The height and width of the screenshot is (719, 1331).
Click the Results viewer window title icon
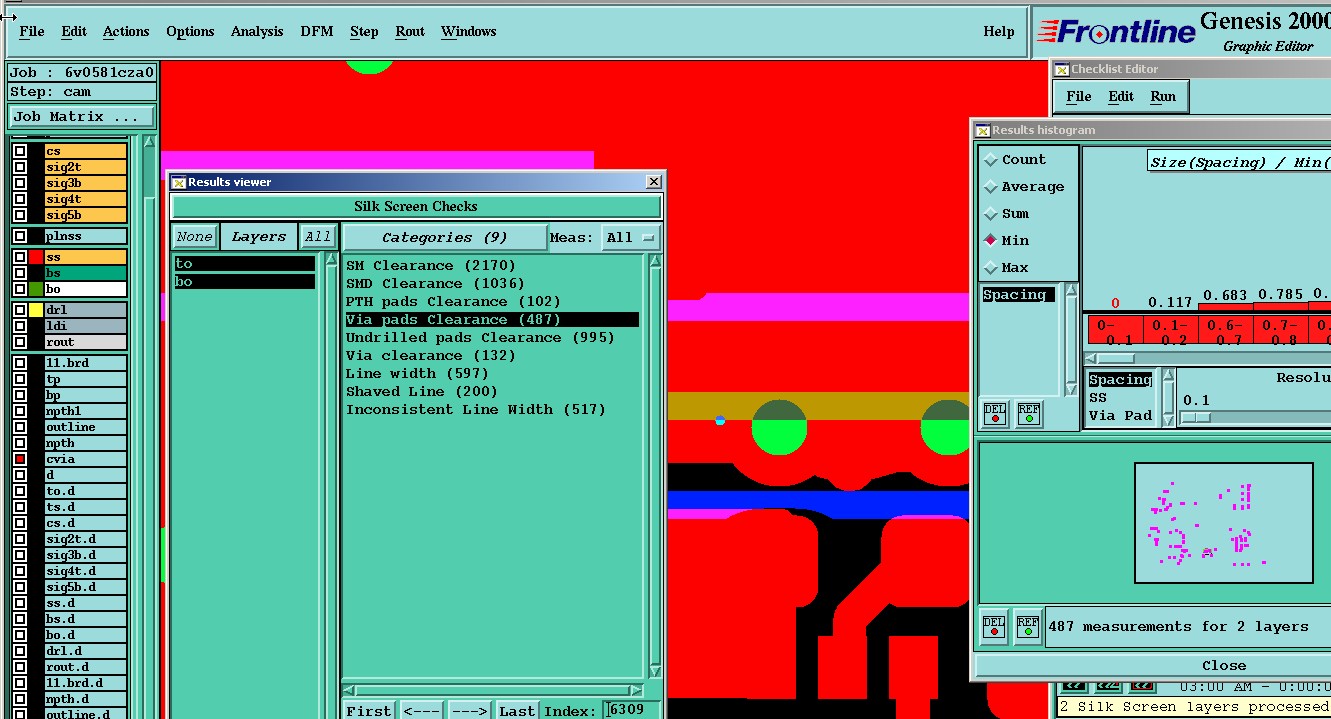tap(179, 182)
